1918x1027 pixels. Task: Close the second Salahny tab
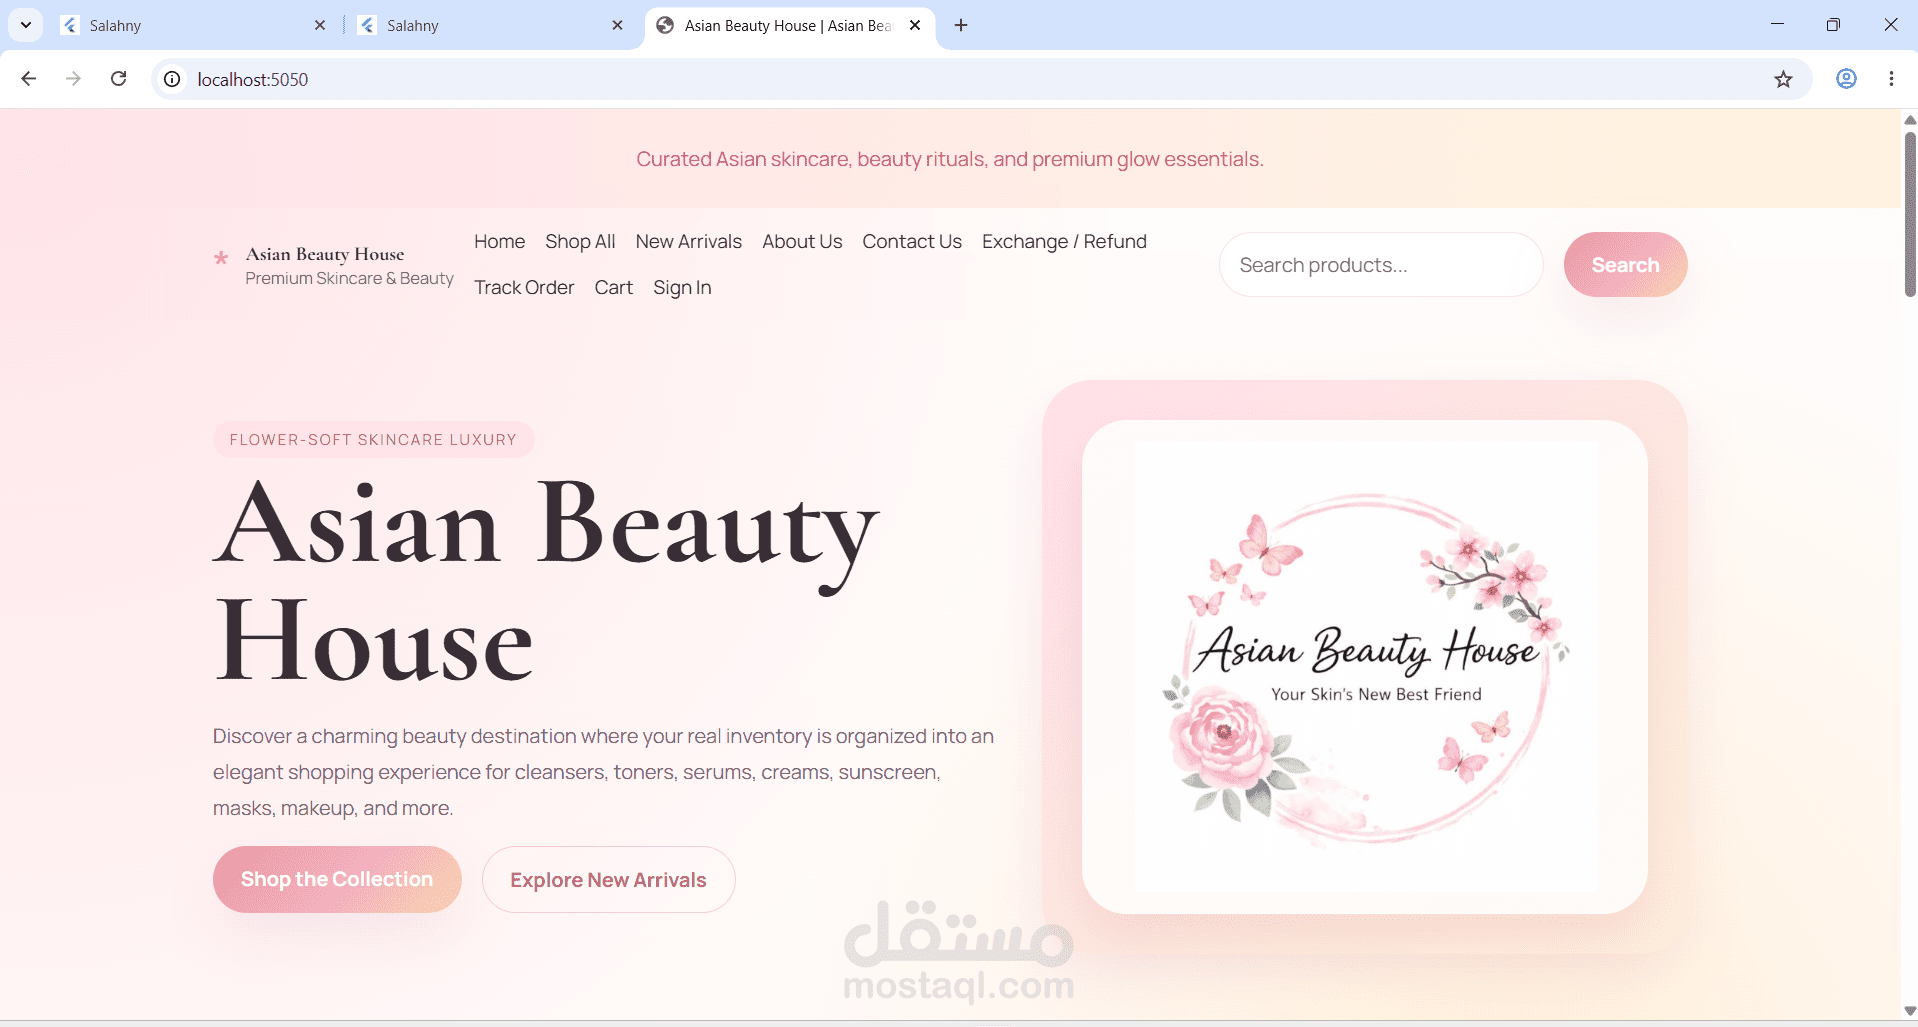(x=617, y=25)
